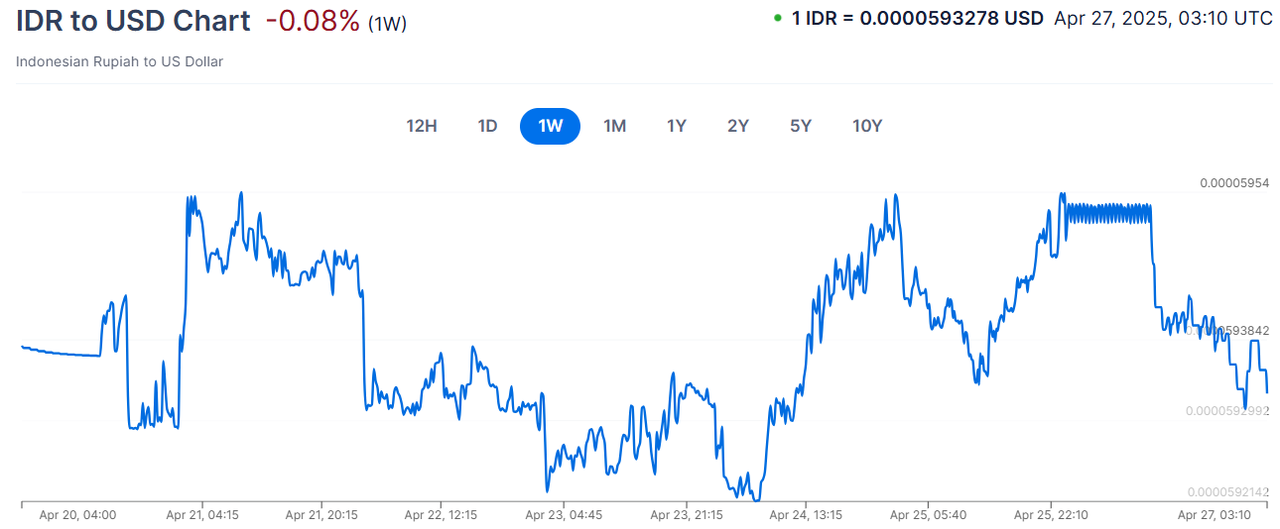Click the Indonesian Rupiah to US Dollar subtitle

[119, 62]
